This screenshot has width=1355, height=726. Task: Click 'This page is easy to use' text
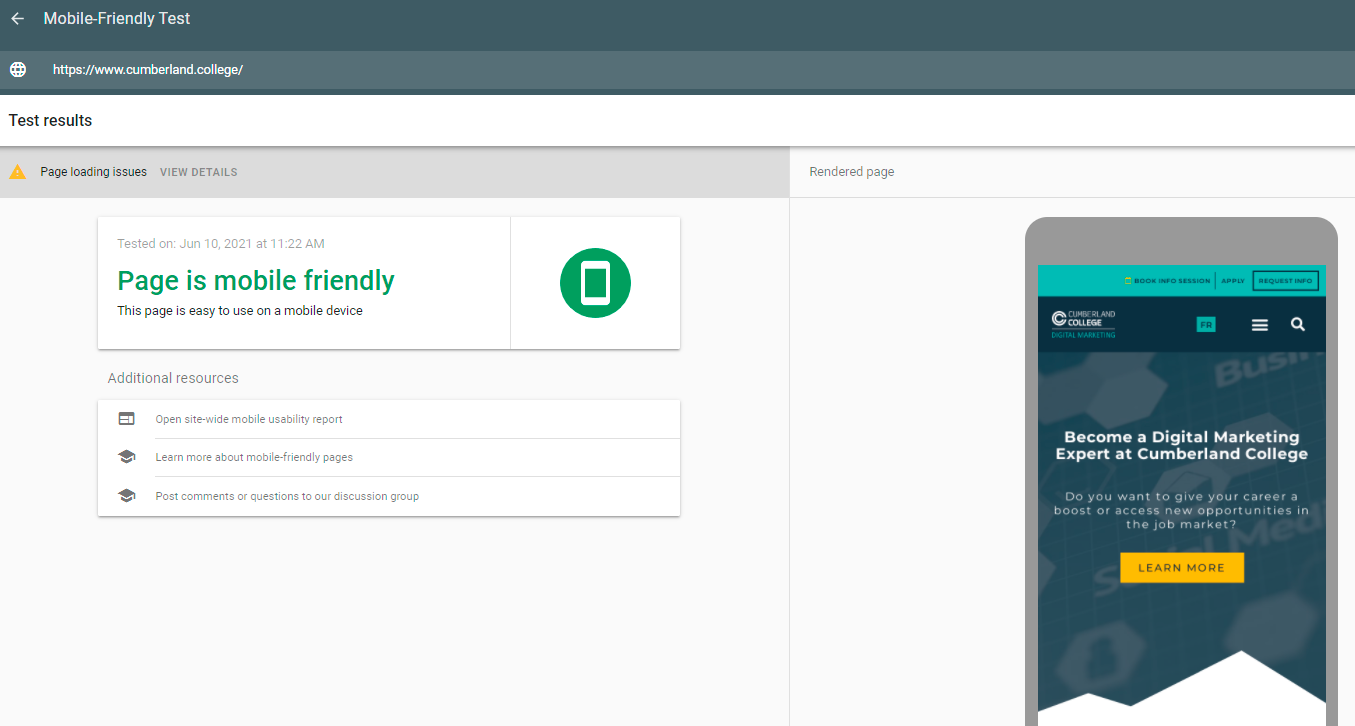click(x=240, y=311)
